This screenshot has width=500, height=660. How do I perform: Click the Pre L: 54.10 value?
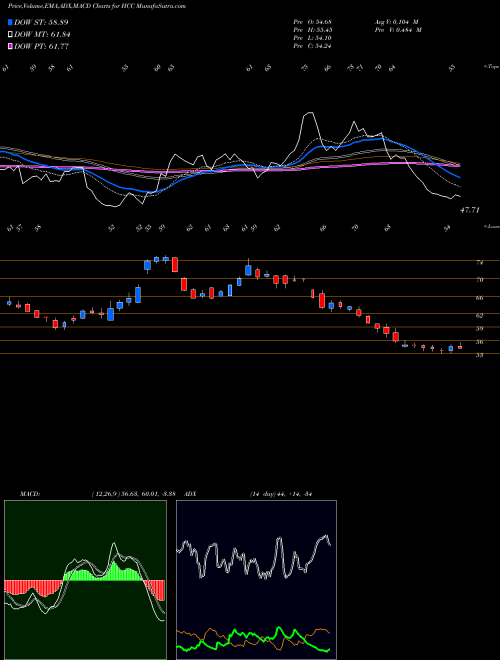(312, 38)
